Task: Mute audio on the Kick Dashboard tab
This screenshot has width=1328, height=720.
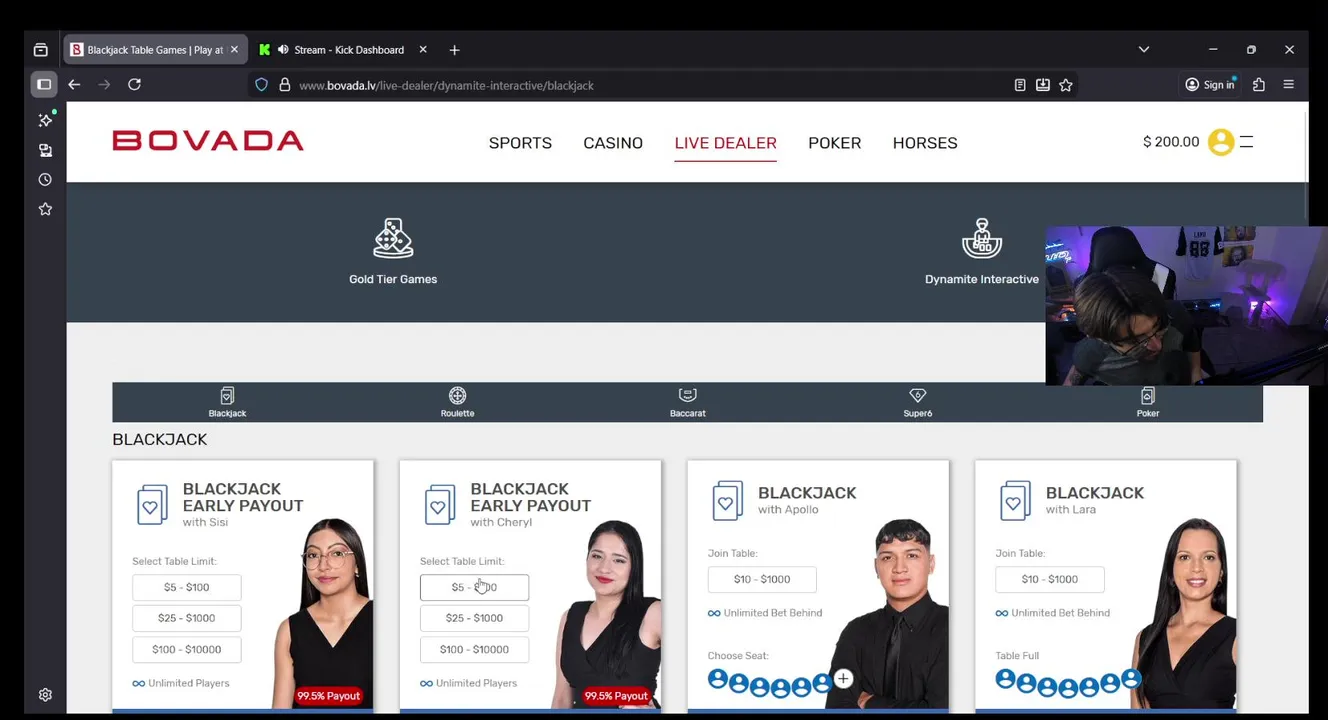Action: tap(283, 50)
